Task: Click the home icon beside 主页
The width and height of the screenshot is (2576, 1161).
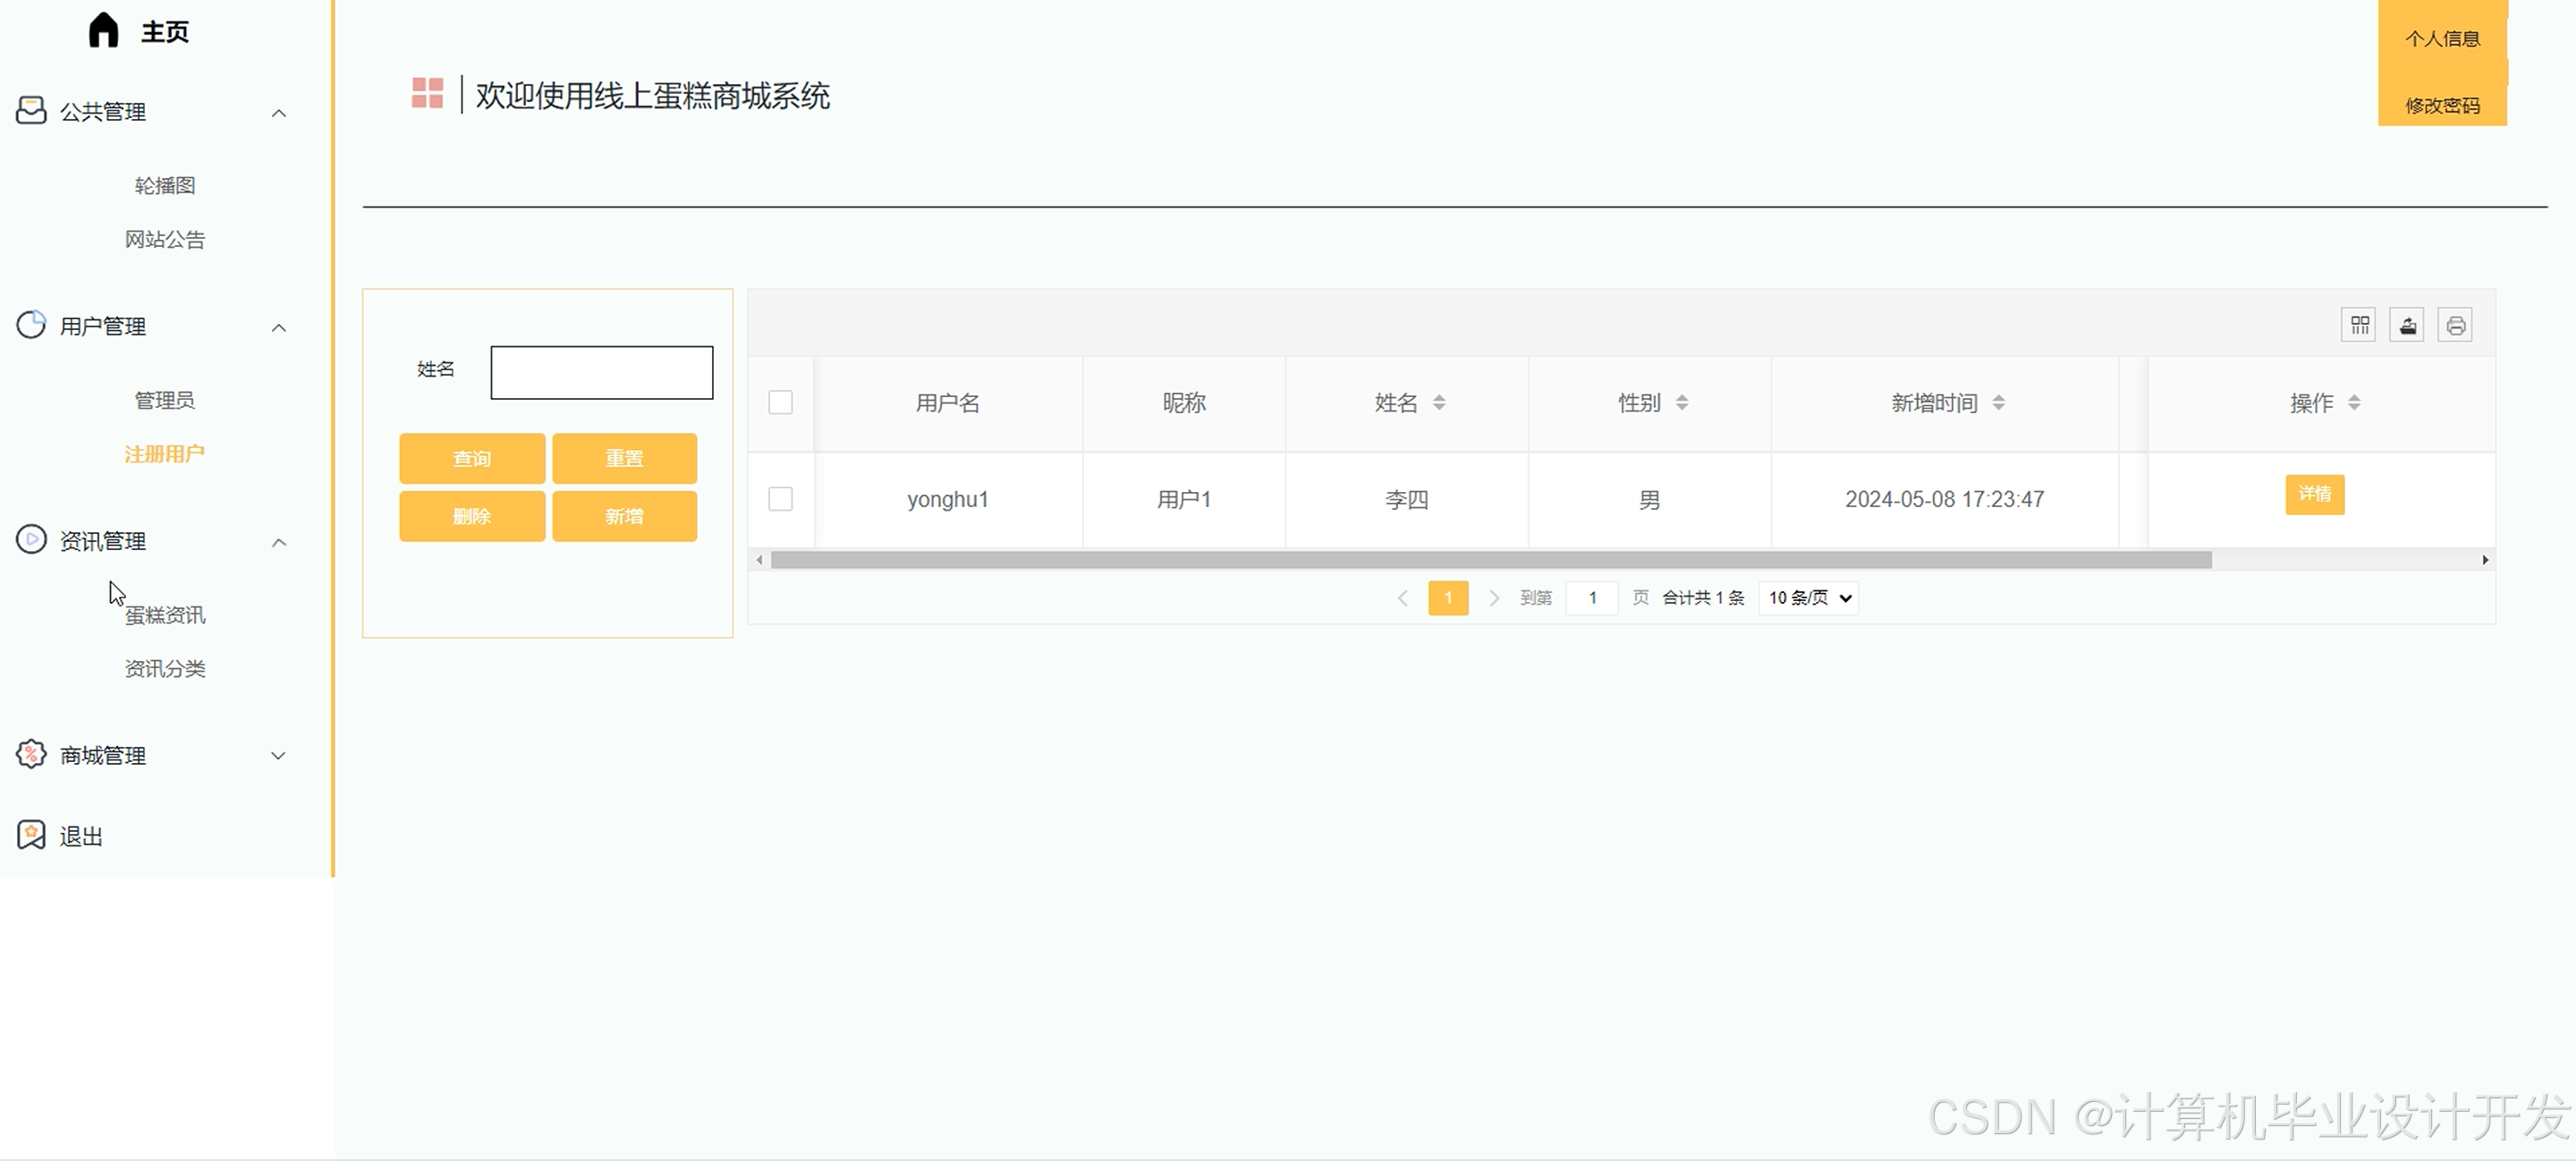Action: [x=103, y=31]
